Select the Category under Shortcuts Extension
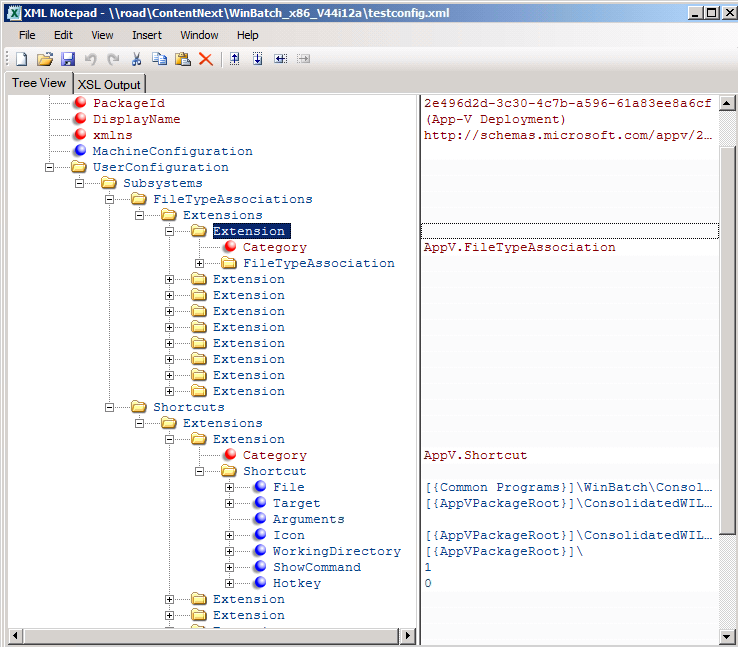Screen dimensions: 738x647 point(275,455)
